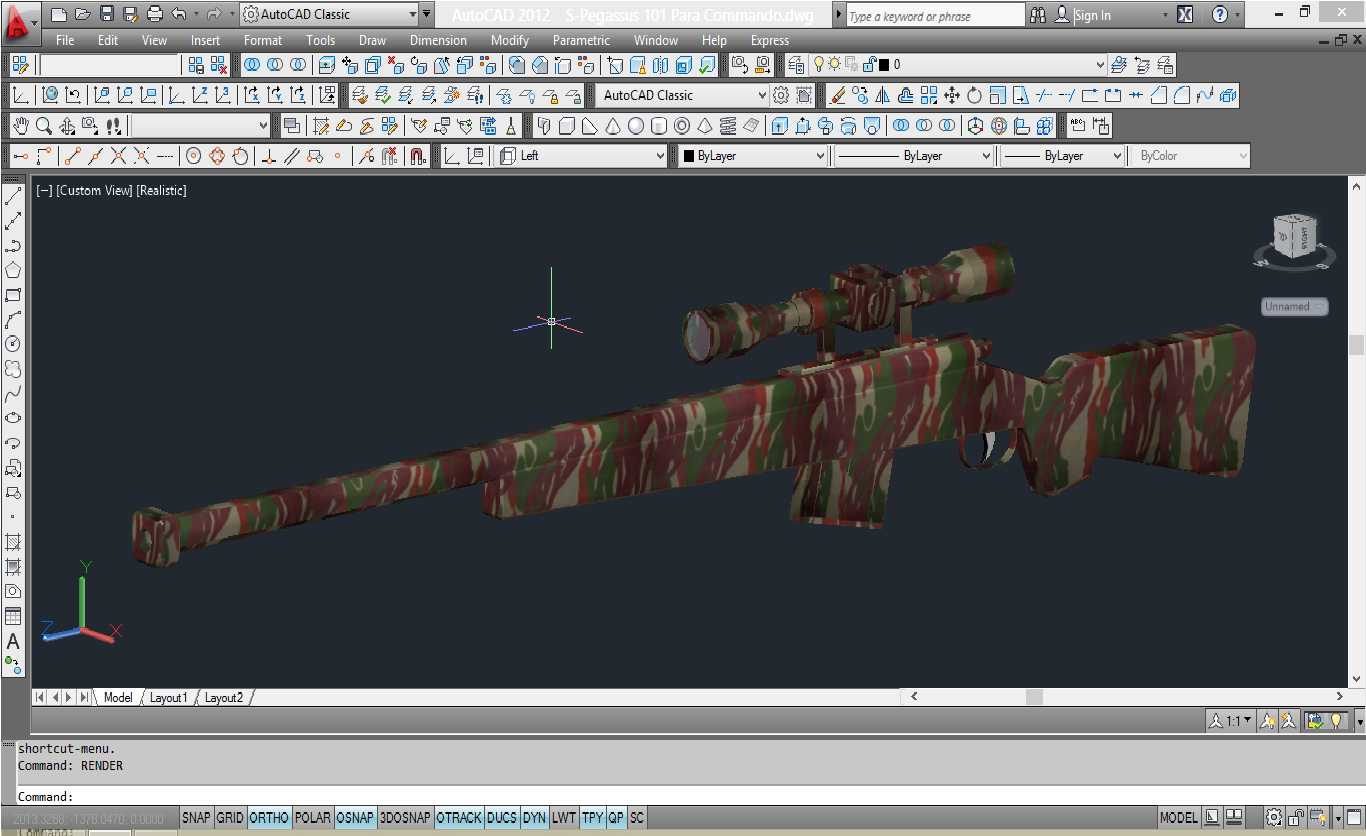Open the color control ByLayer dropdown
Viewport: 1366px width, 836px height.
click(x=753, y=156)
